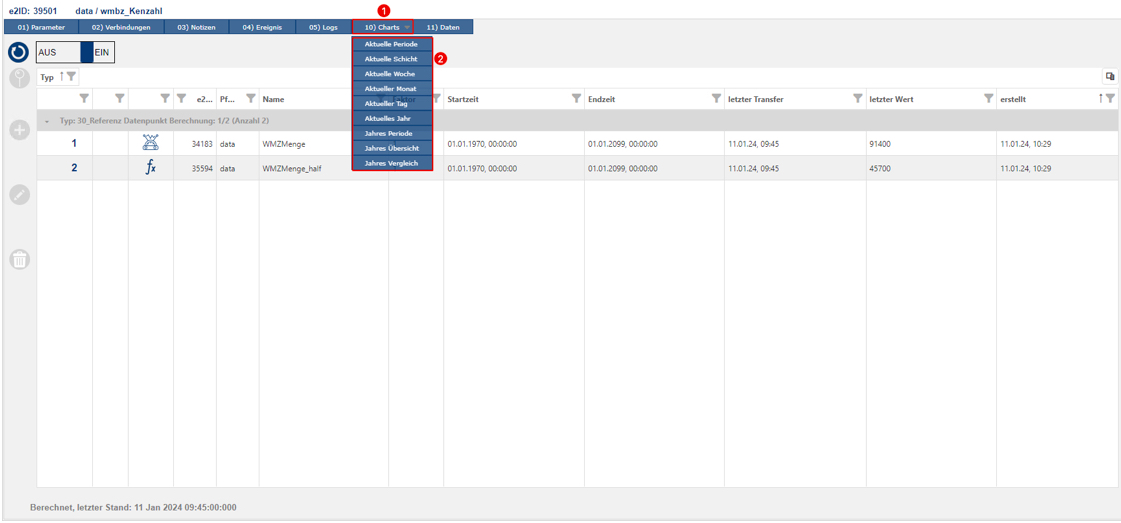Screen dimensions: 1121x523
Task: Open the 05) Logs tab
Action: coord(323,27)
